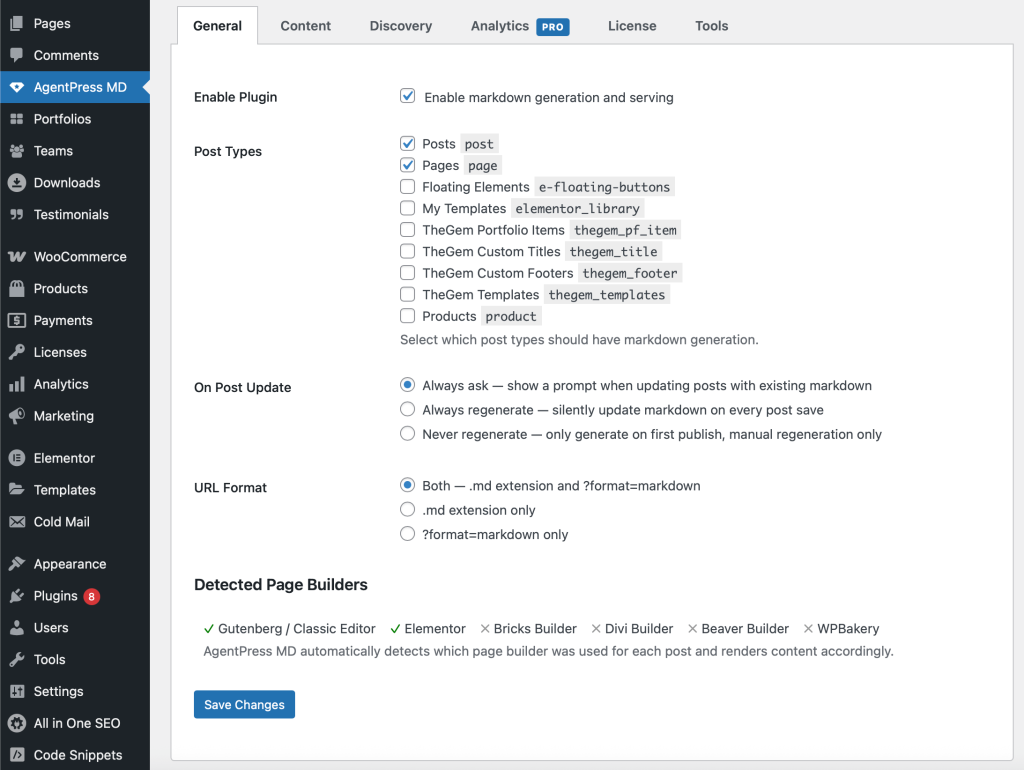Check the Products product checkbox
The image size is (1024, 770).
pyautogui.click(x=408, y=316)
